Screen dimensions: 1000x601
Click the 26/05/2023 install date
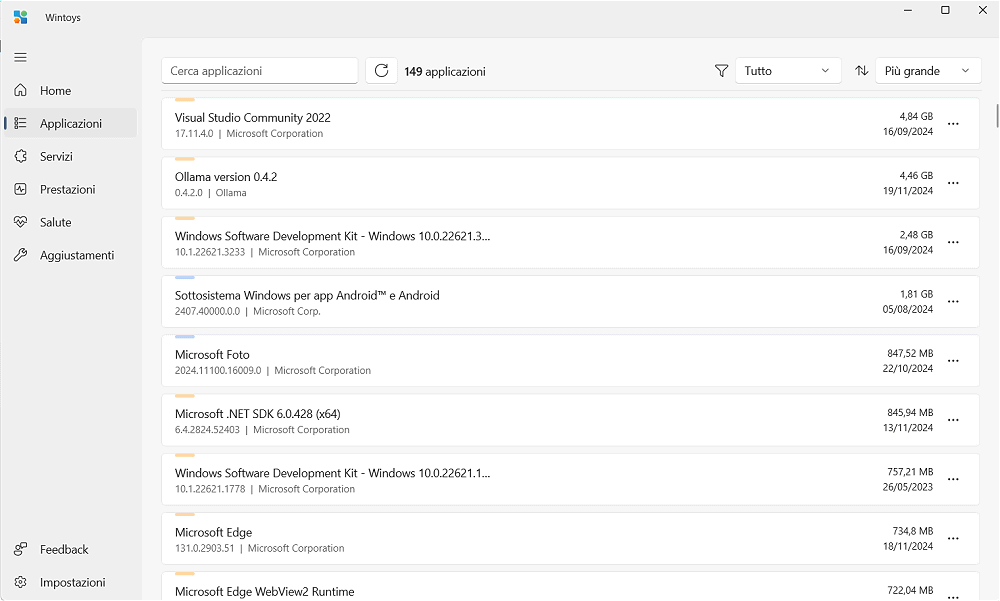pos(908,487)
